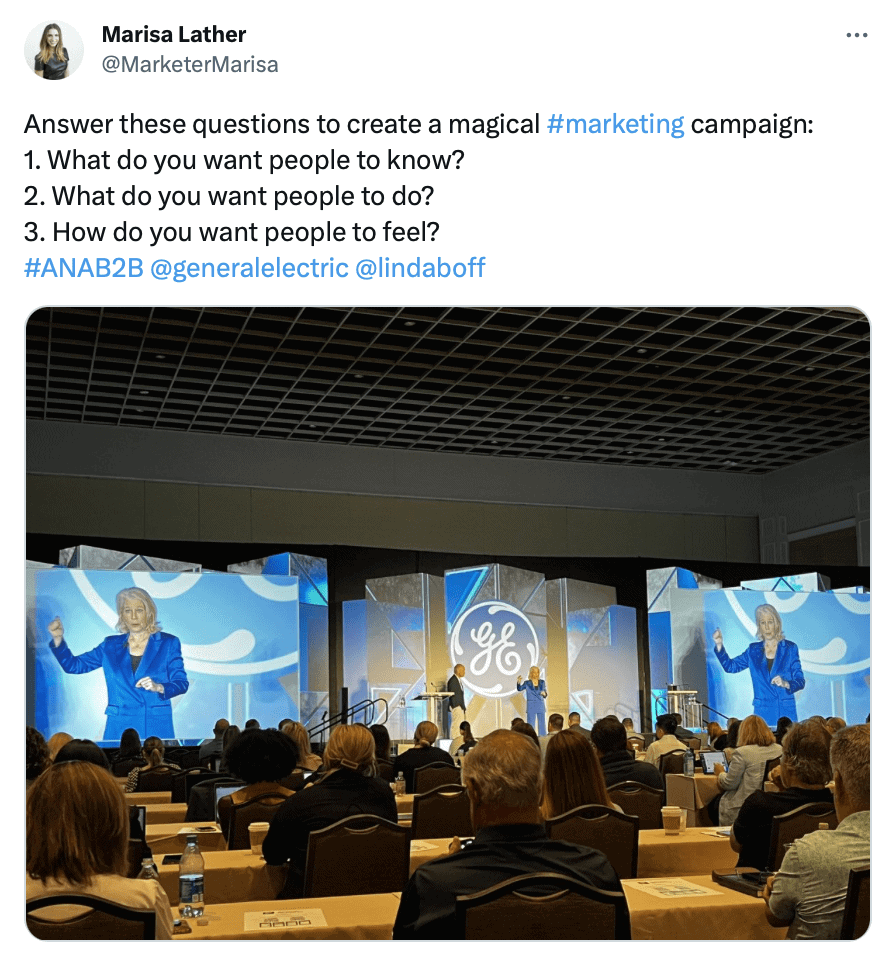Click the question 'What do you want people to know?'
The image size is (882, 956).
(256, 160)
